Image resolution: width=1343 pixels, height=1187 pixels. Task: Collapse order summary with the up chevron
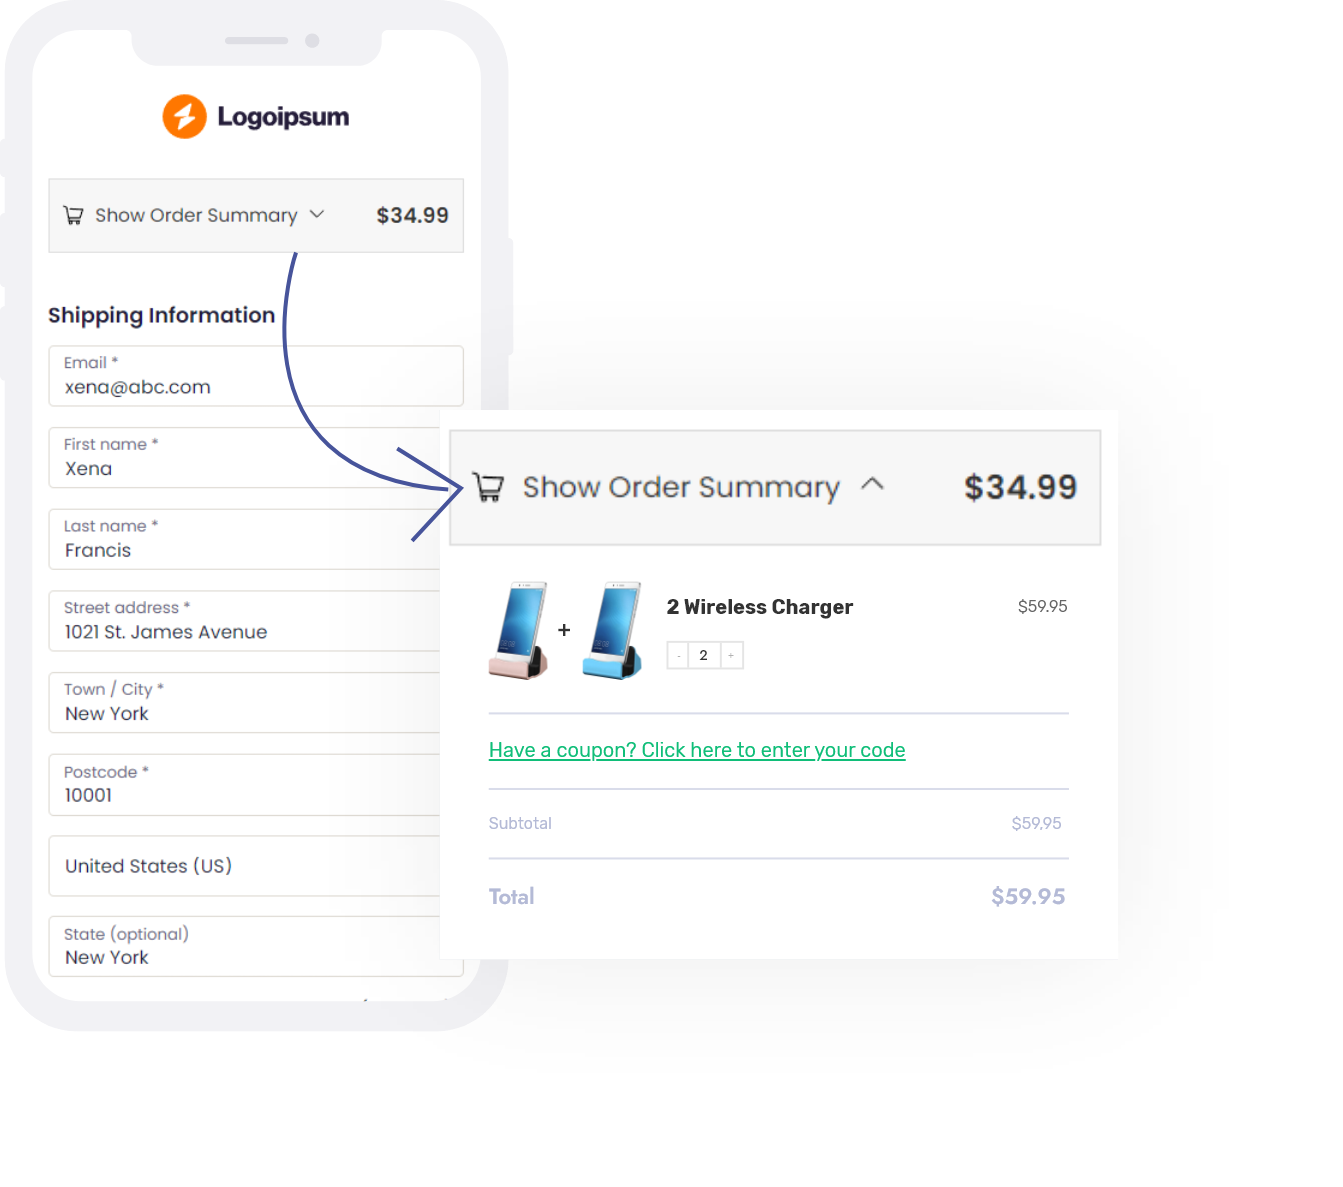tap(872, 484)
